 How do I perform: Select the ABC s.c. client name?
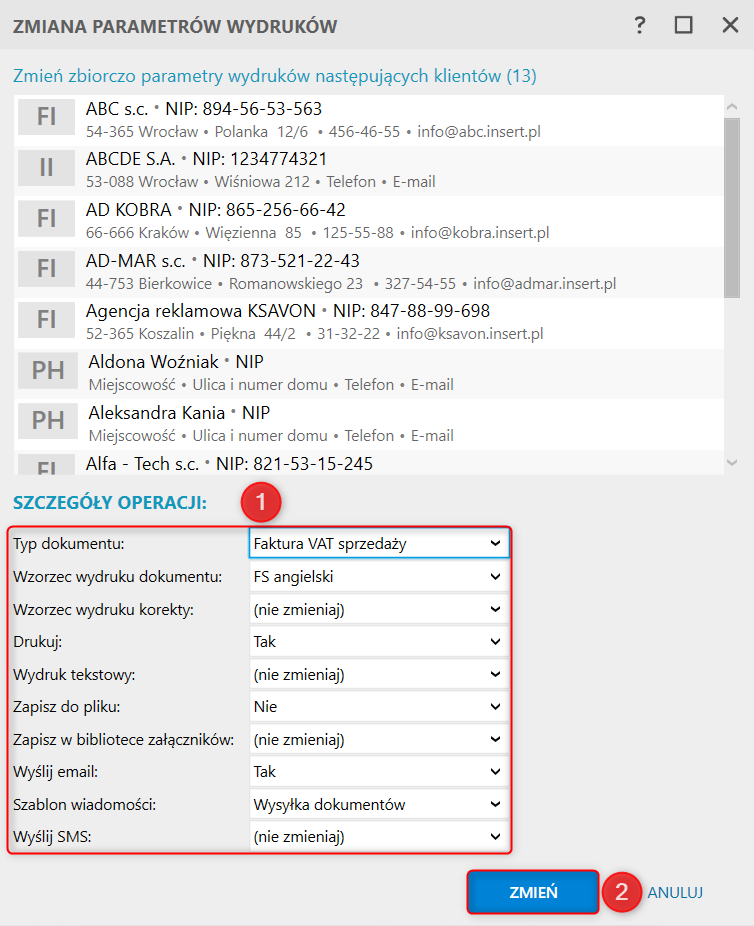pos(117,109)
